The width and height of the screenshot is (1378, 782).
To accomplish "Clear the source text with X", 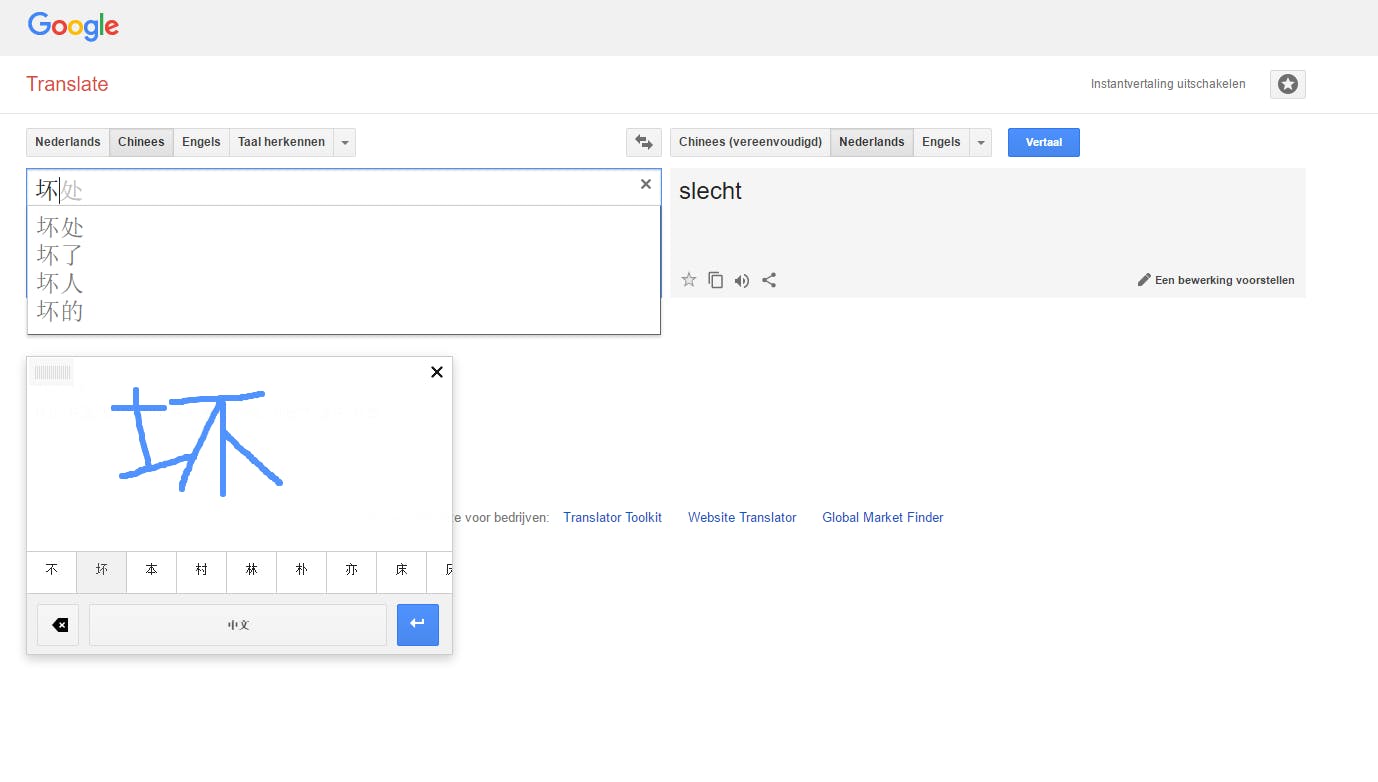I will [645, 184].
